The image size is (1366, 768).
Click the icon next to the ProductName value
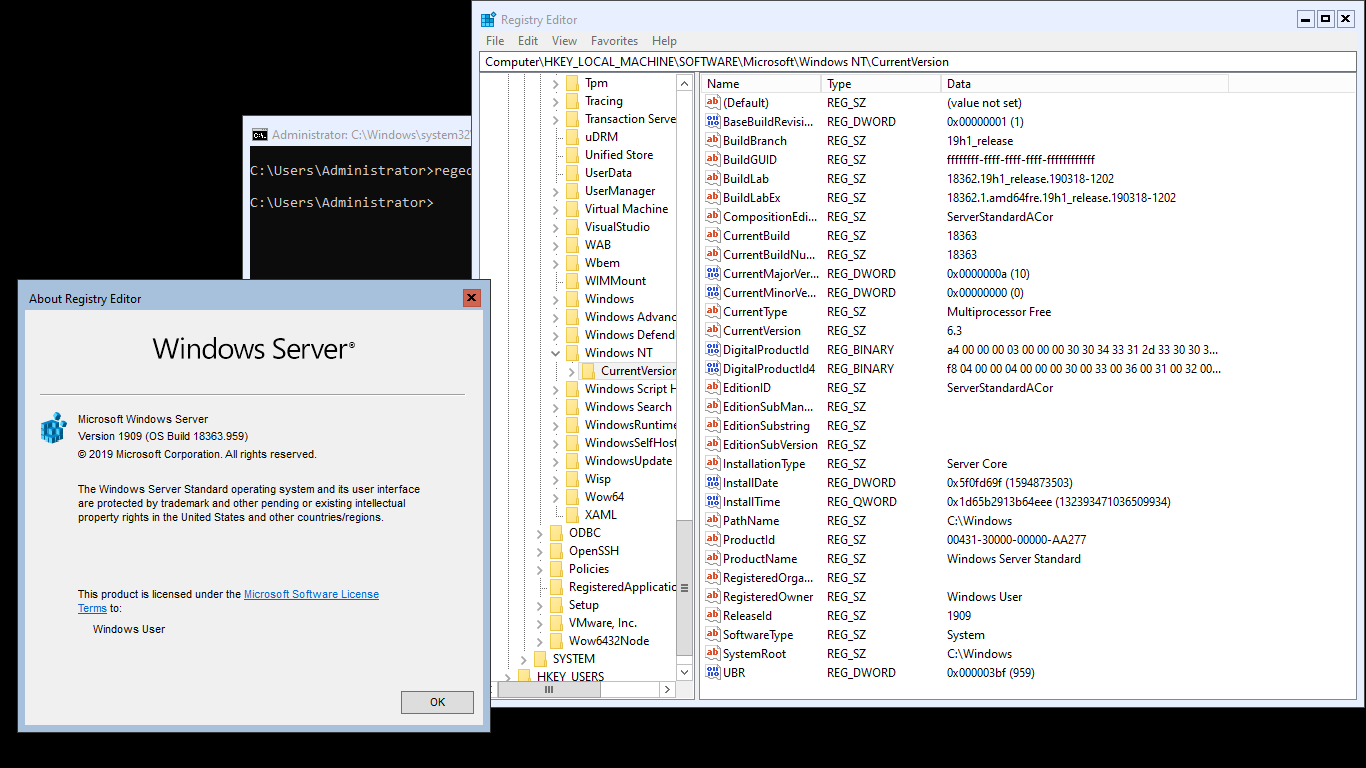pos(713,558)
